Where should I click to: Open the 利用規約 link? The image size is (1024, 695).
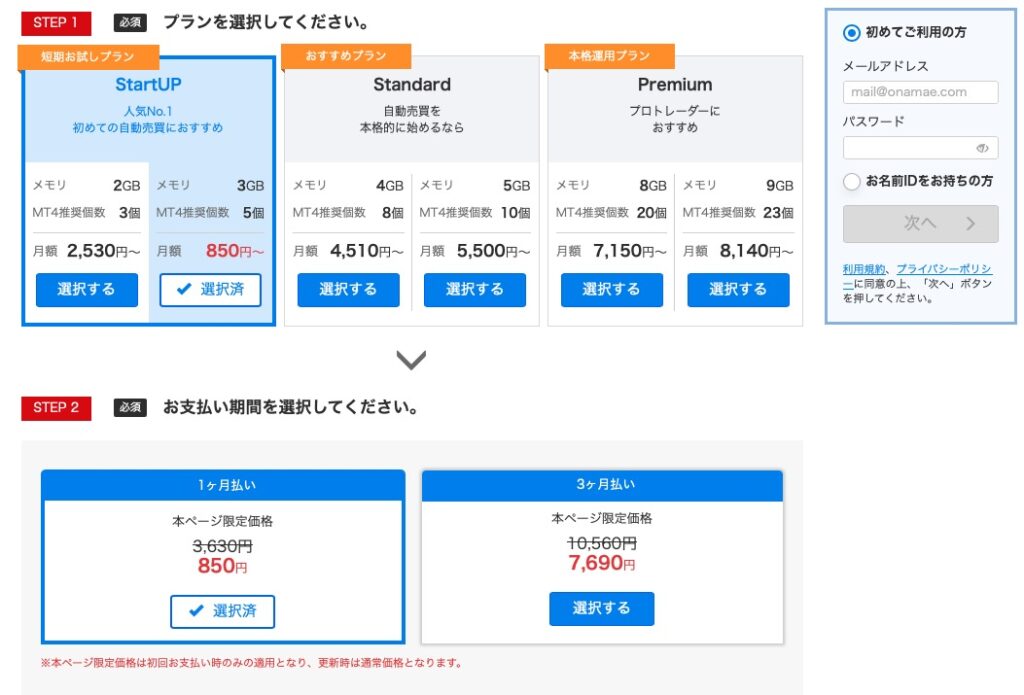pos(863,269)
